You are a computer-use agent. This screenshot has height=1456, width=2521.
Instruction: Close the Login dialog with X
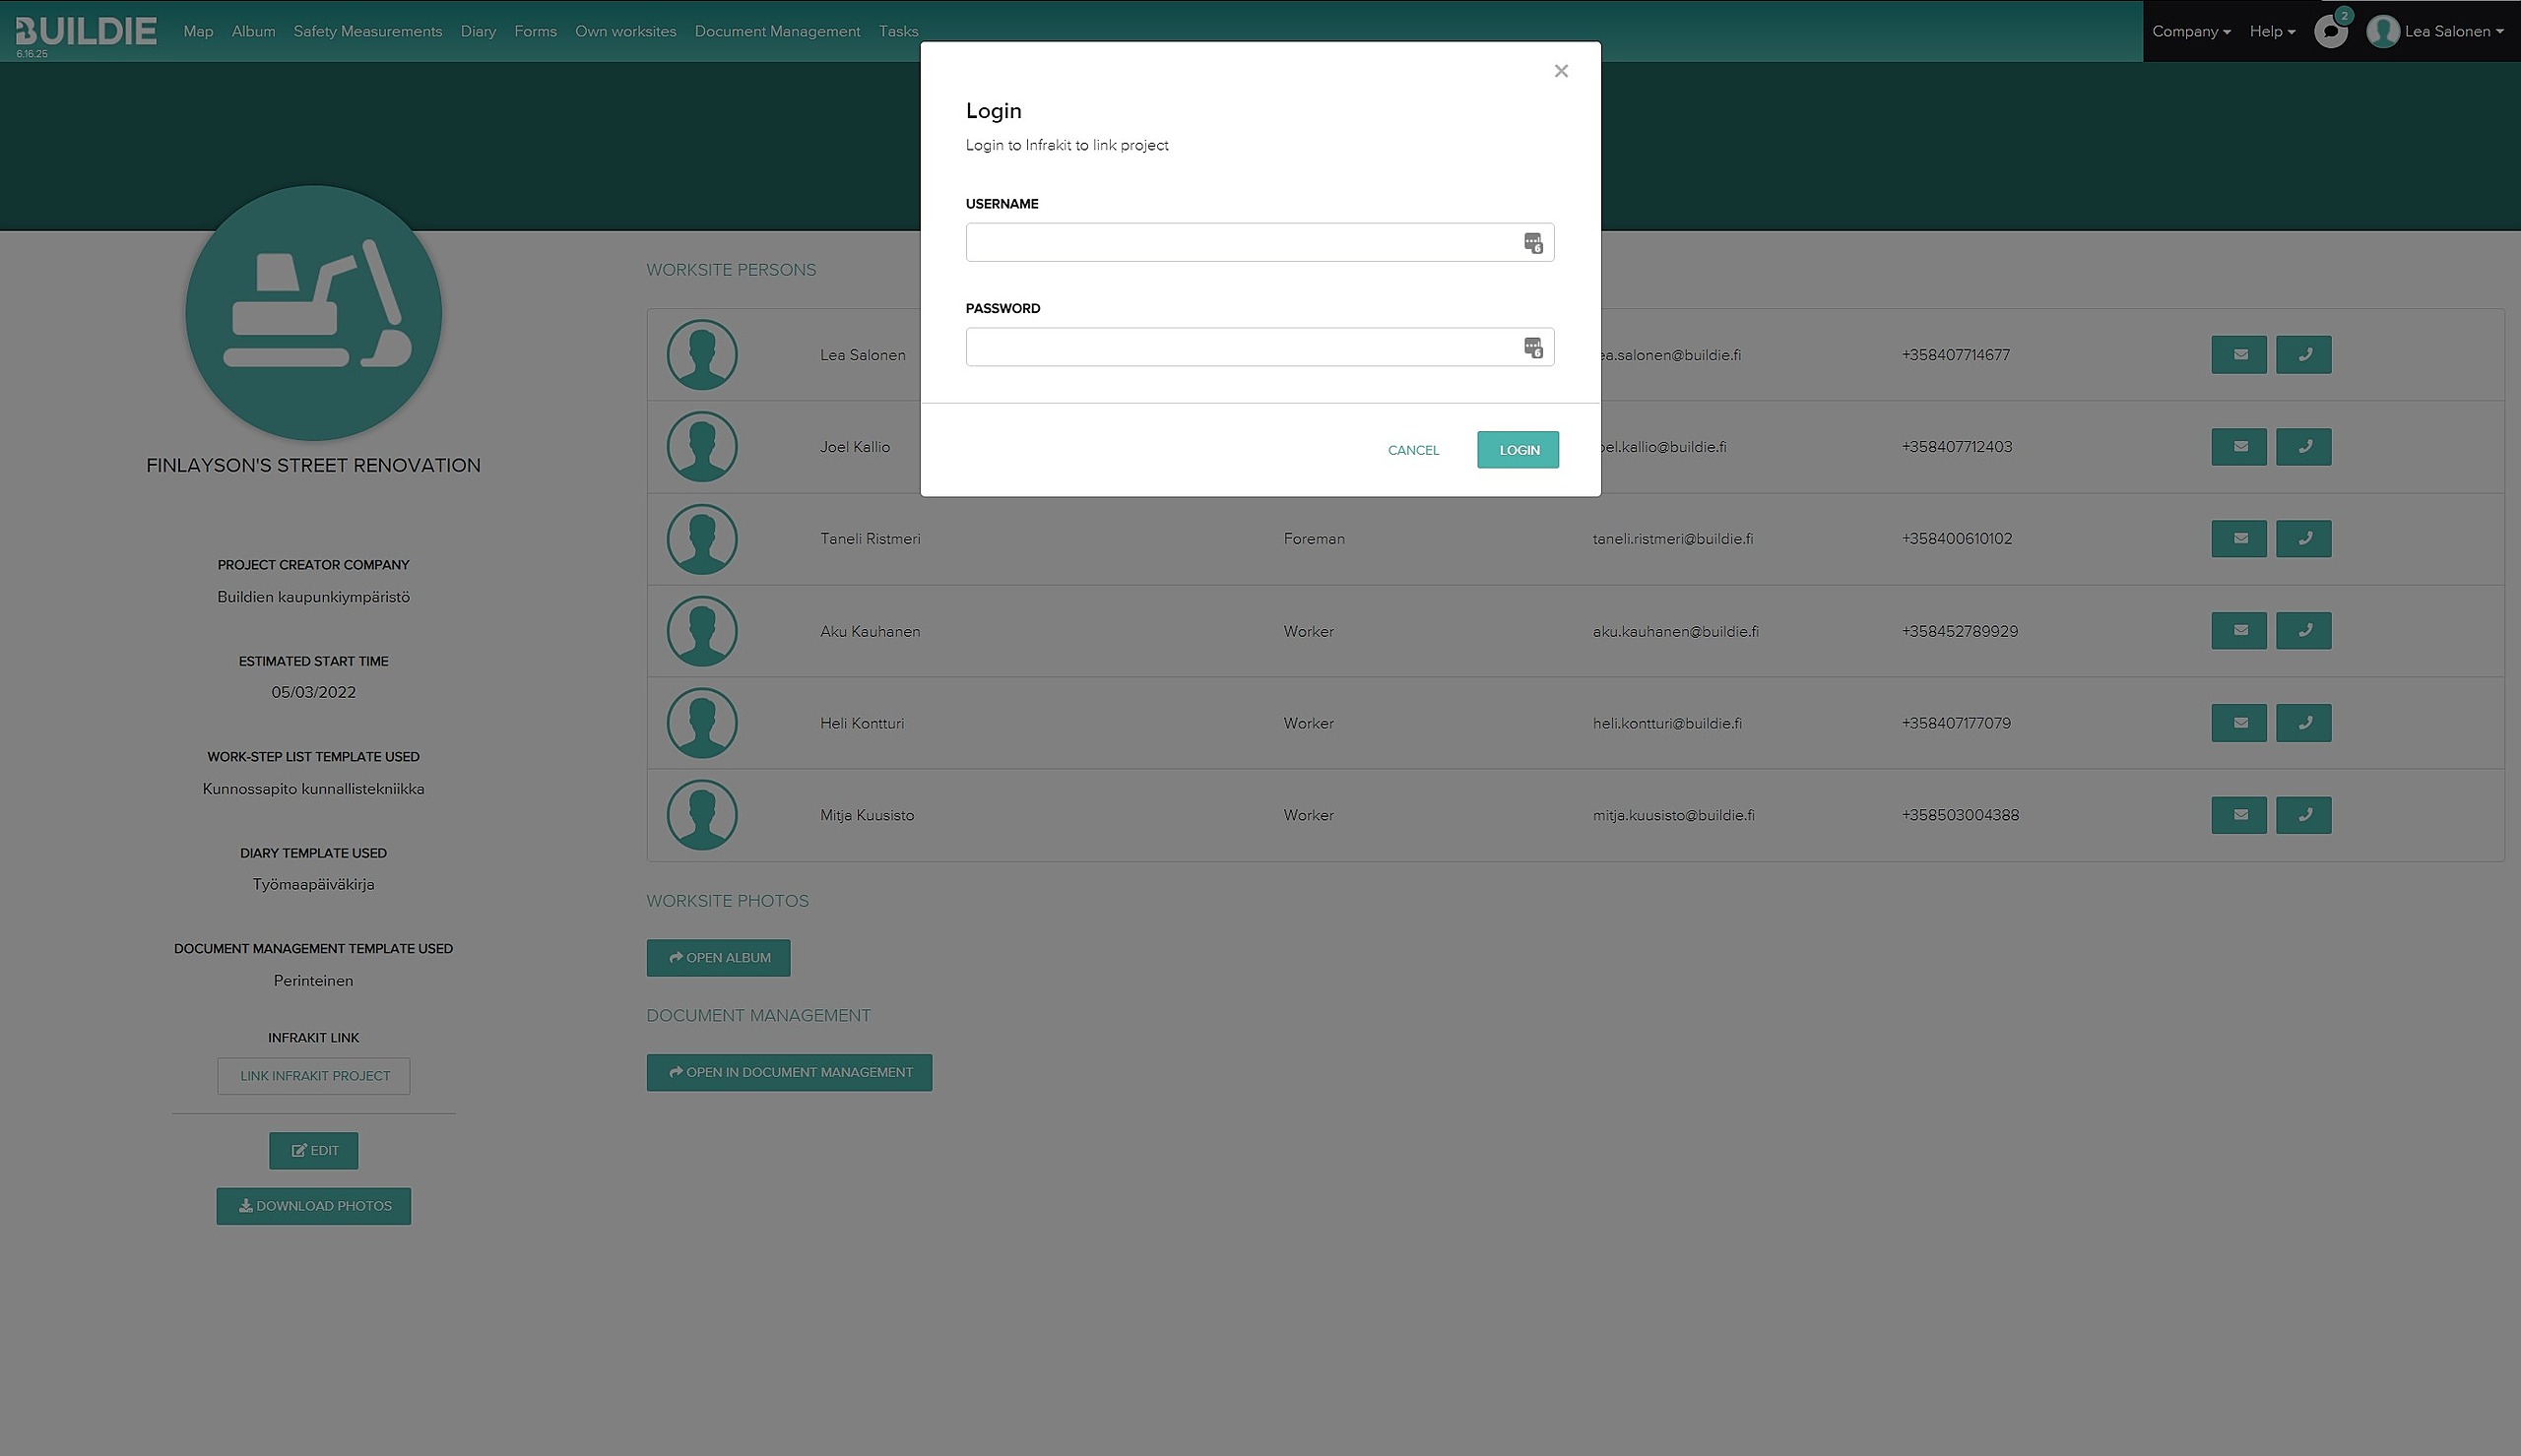[1560, 71]
